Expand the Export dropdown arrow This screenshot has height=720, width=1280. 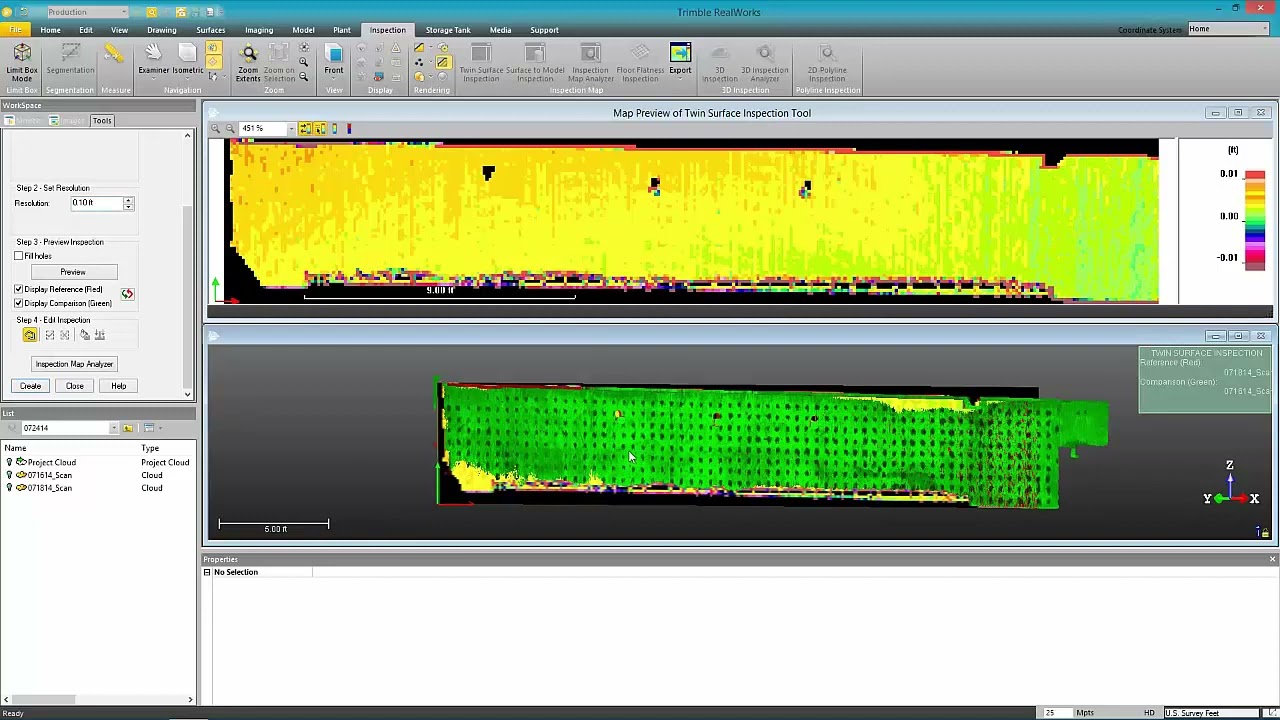pyautogui.click(x=680, y=78)
